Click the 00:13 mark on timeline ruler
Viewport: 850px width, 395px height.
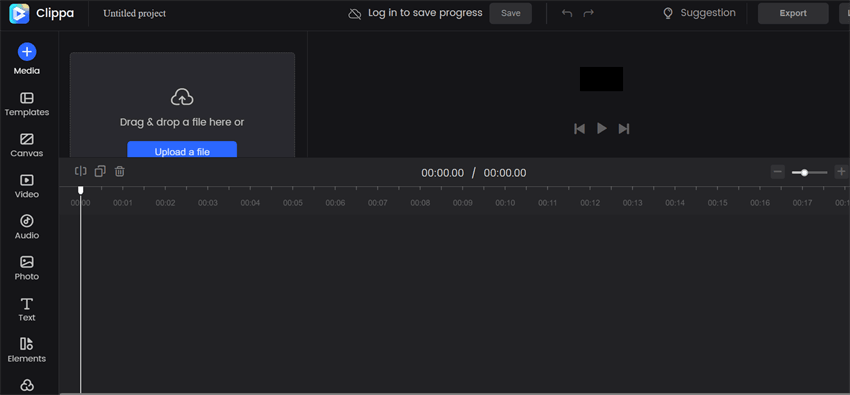click(633, 203)
